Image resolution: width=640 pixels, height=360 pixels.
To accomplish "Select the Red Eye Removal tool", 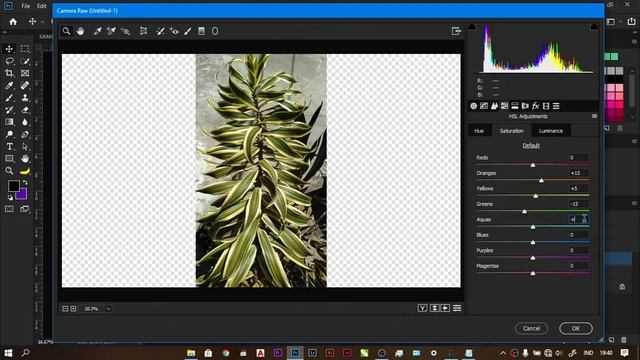I will [174, 31].
